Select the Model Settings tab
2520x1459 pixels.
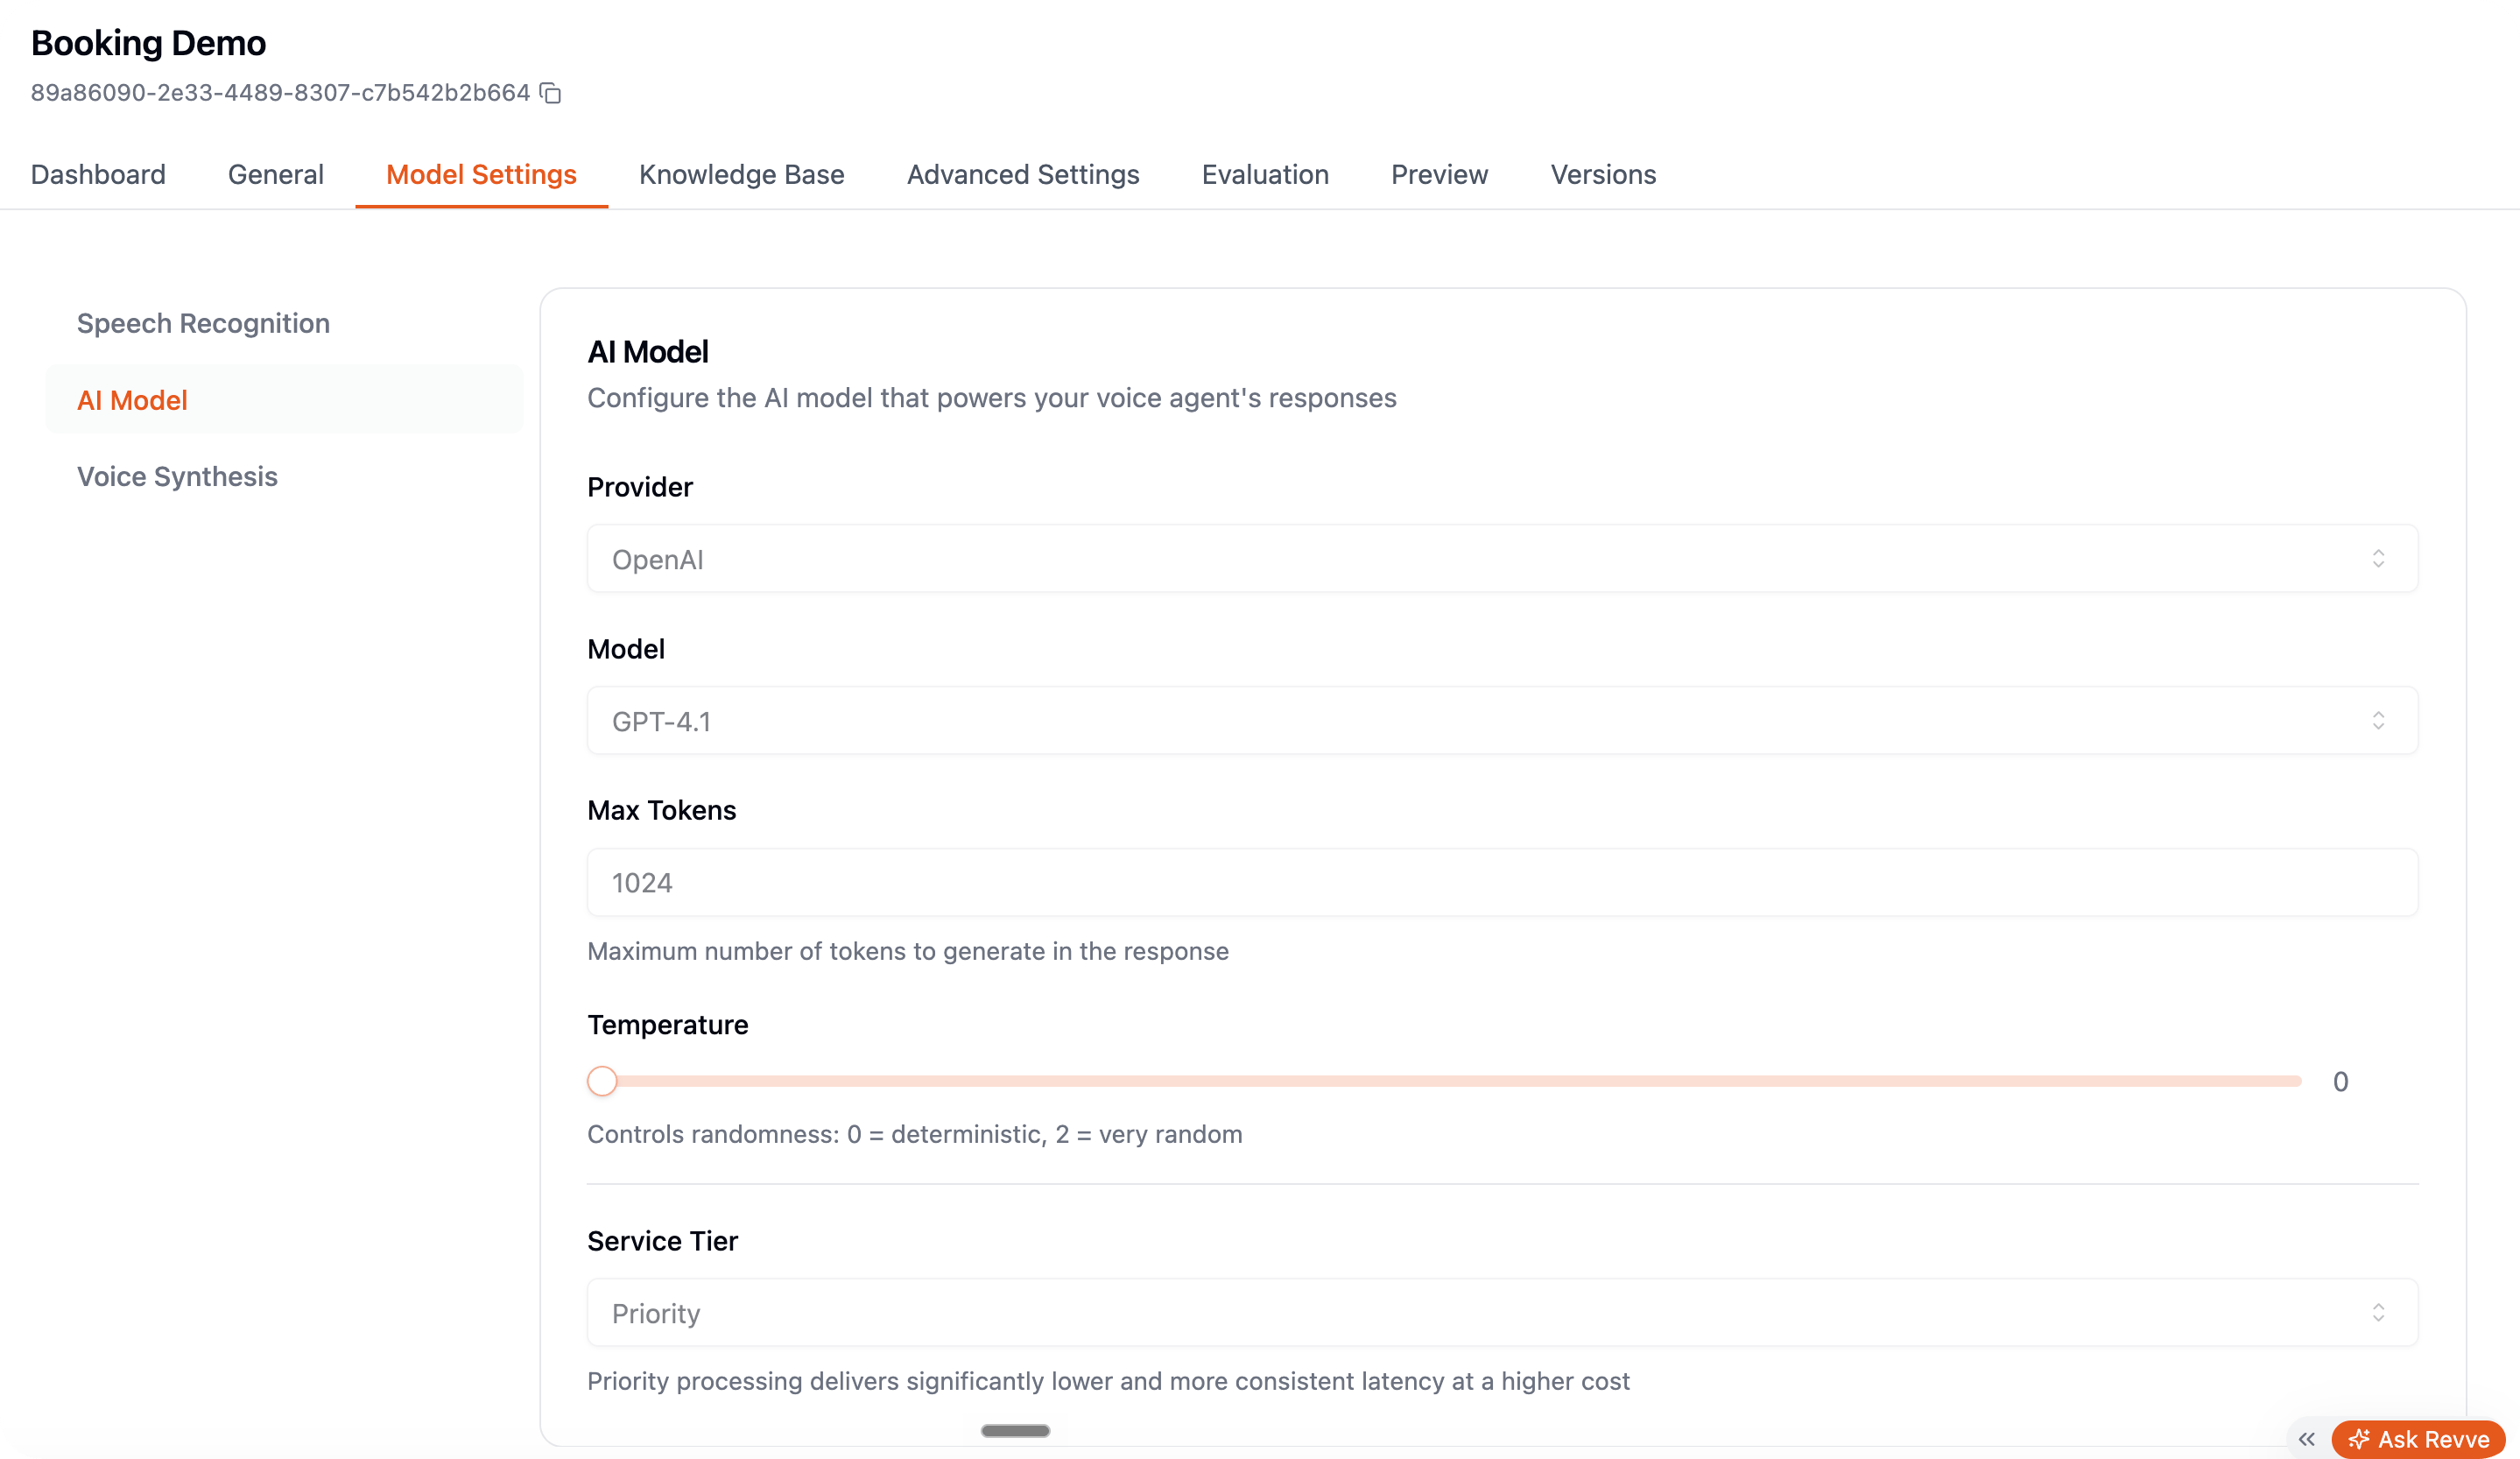(481, 174)
